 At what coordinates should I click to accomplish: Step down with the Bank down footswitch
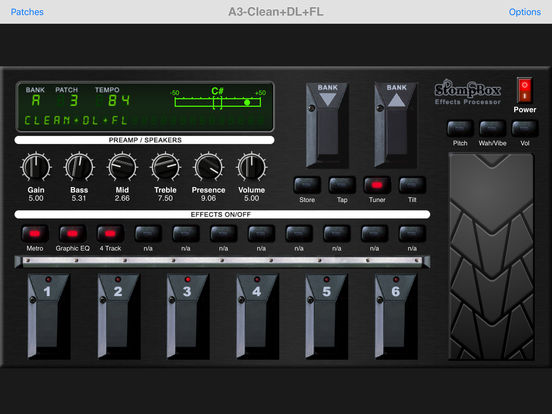pos(327,125)
